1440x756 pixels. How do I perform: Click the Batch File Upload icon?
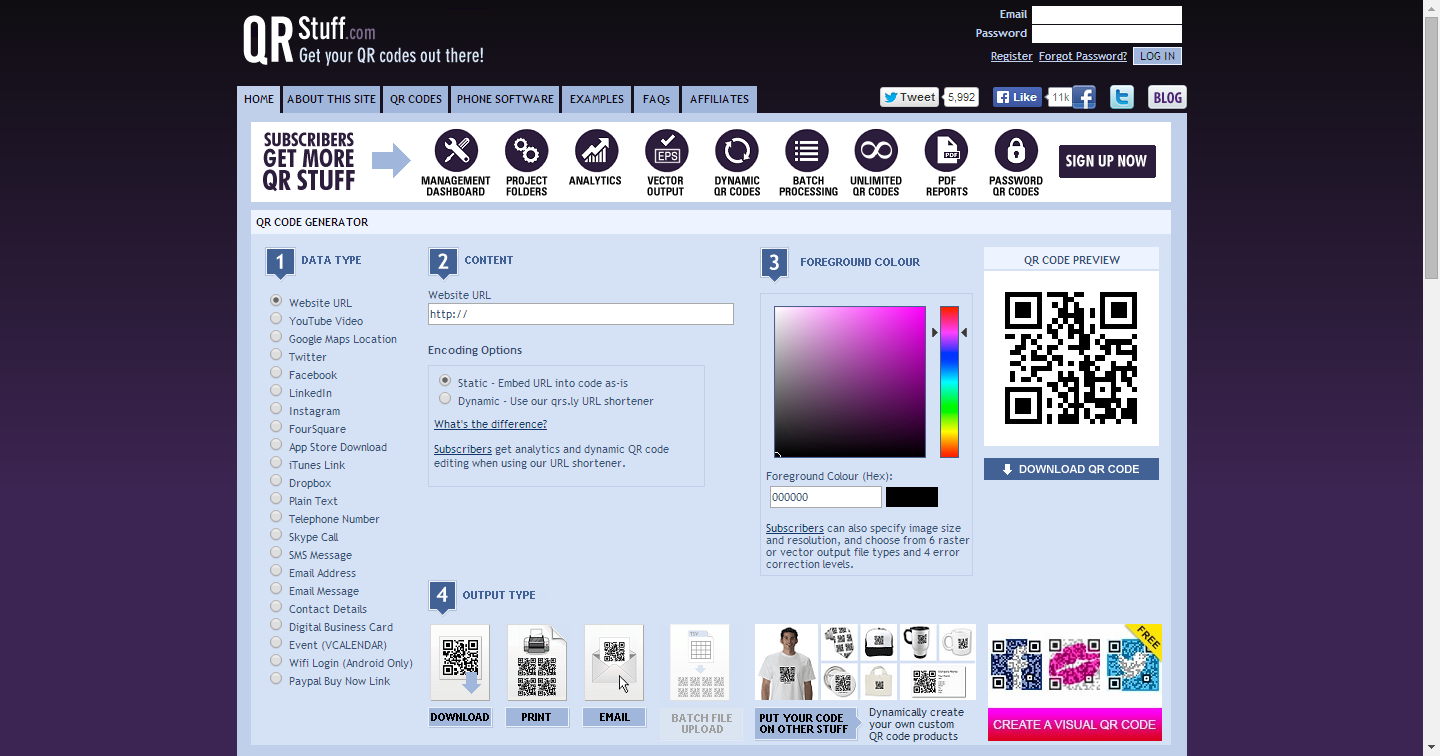700,662
